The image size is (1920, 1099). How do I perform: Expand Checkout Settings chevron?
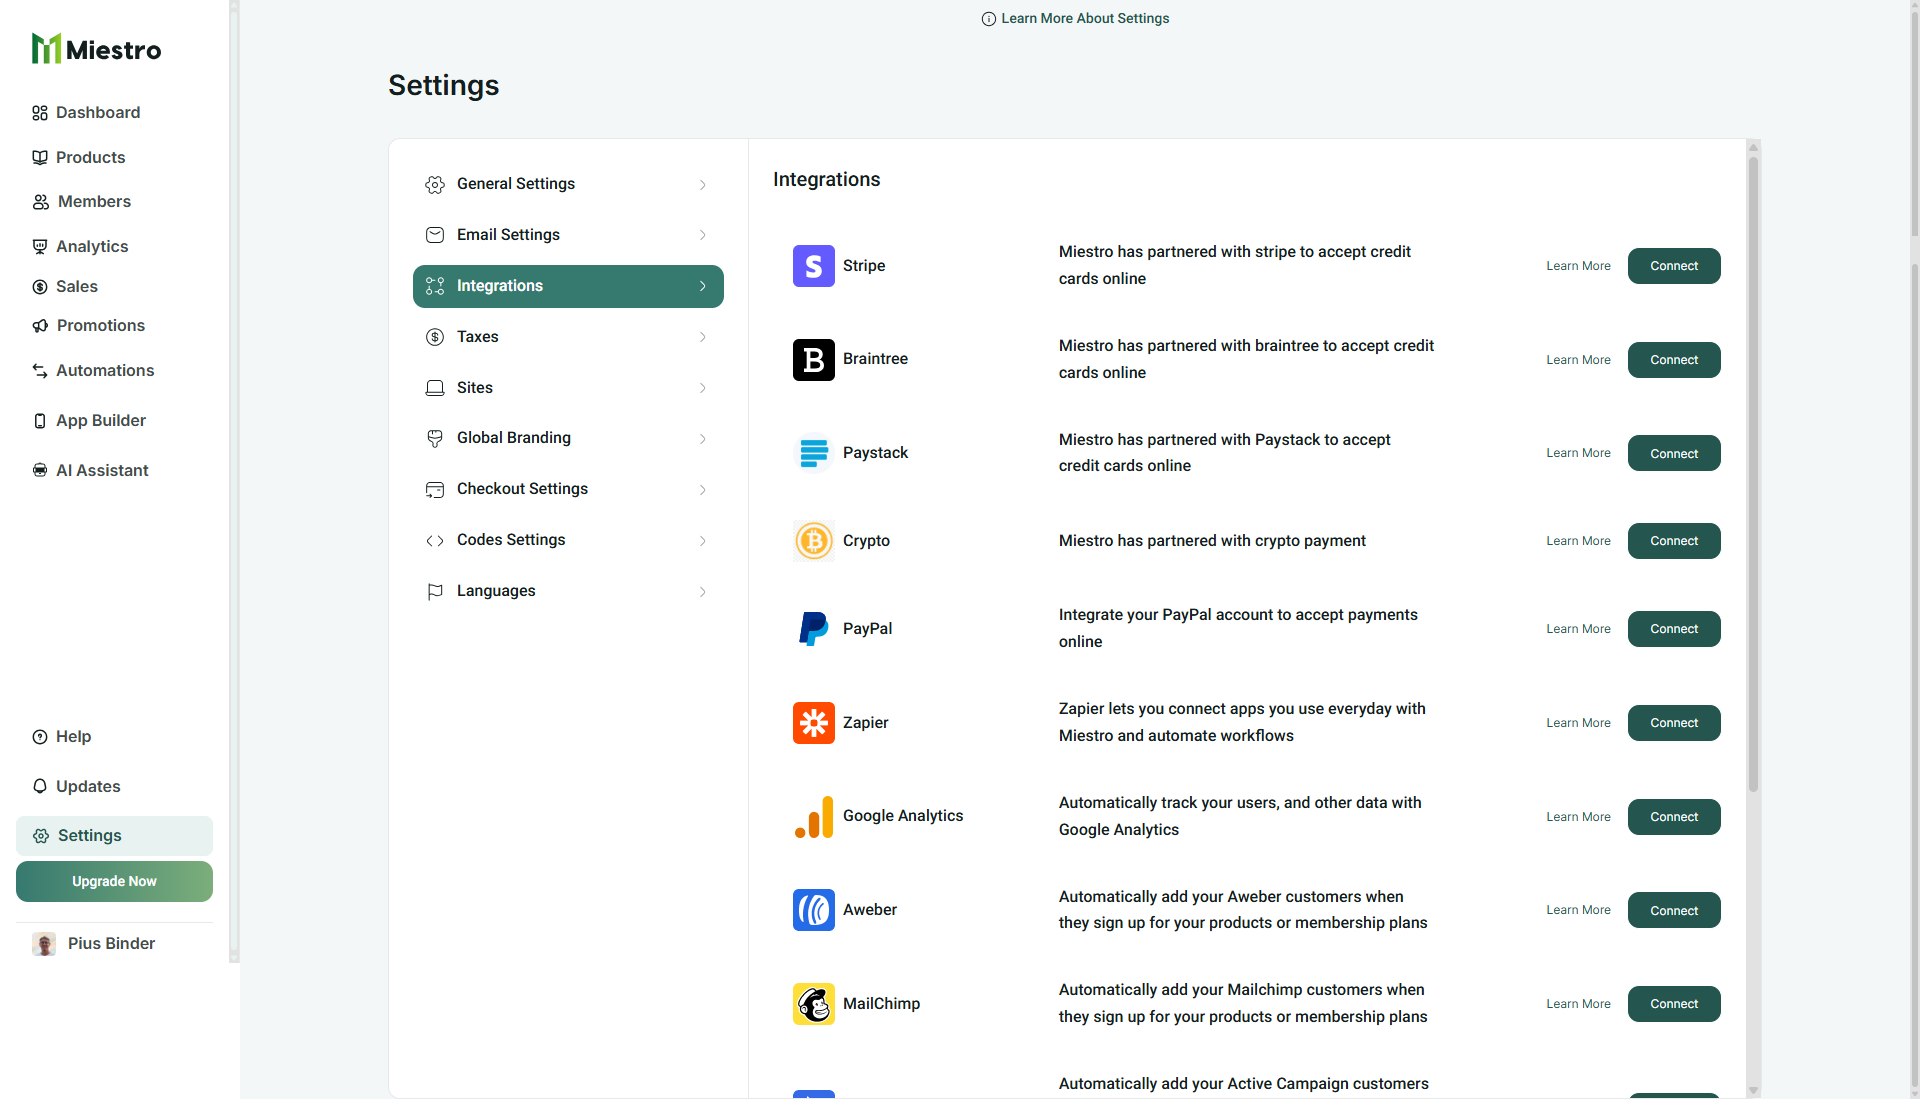(x=703, y=490)
